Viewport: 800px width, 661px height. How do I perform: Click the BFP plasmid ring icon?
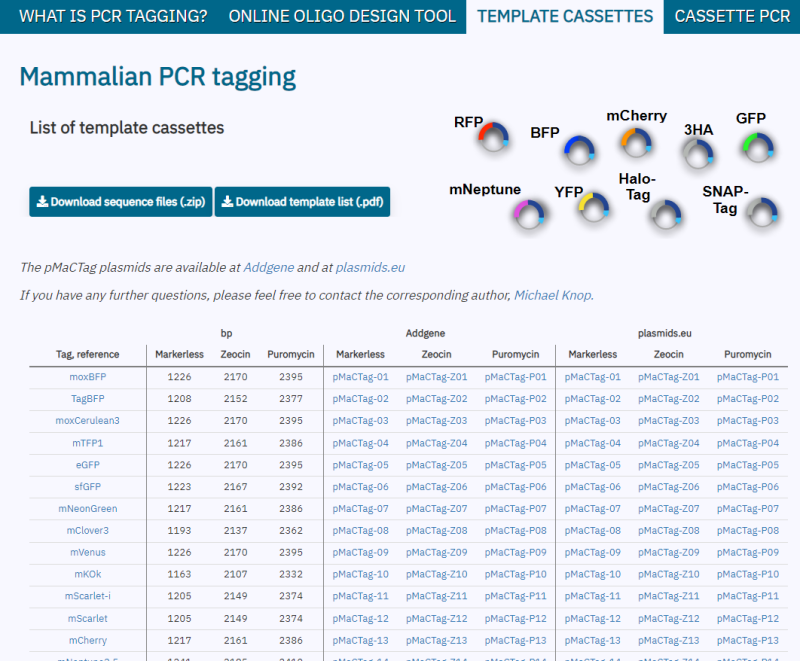coord(579,150)
